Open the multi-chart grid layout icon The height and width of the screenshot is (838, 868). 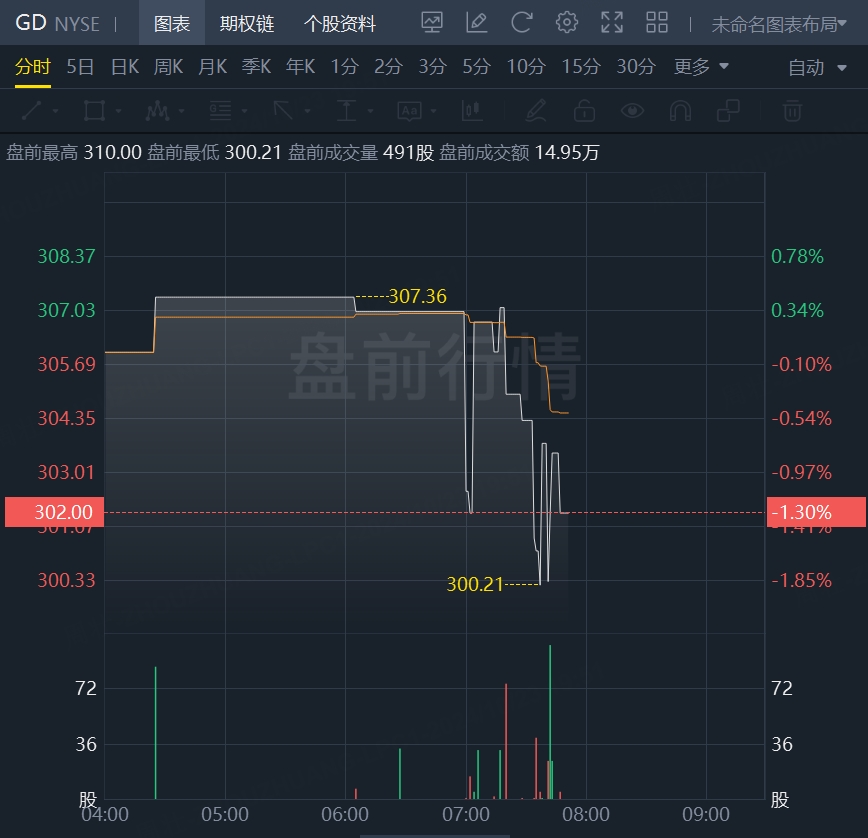(657, 23)
